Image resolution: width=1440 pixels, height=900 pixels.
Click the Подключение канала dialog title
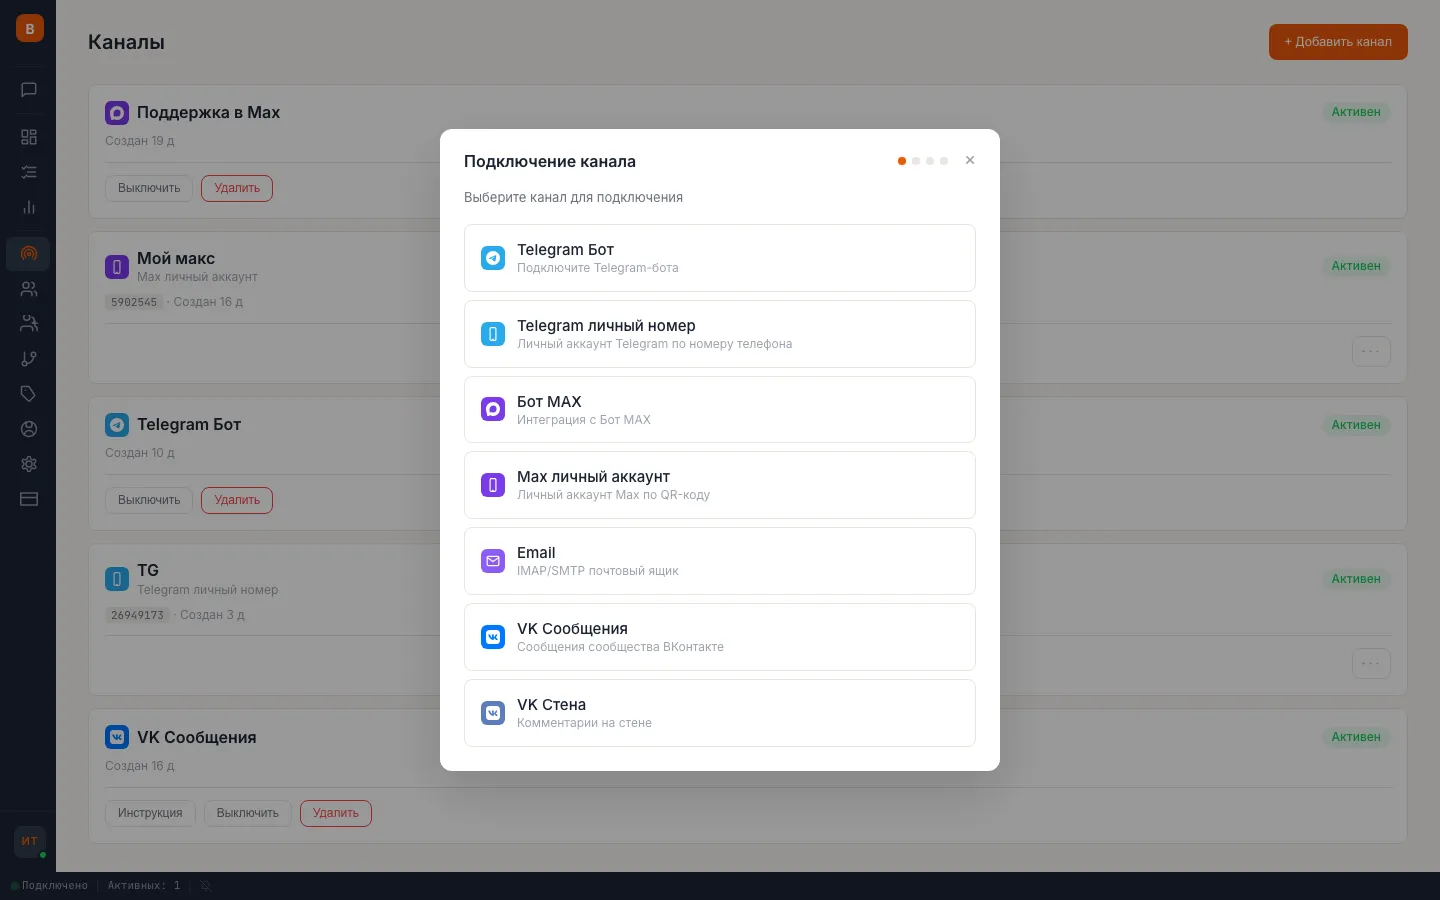point(550,161)
